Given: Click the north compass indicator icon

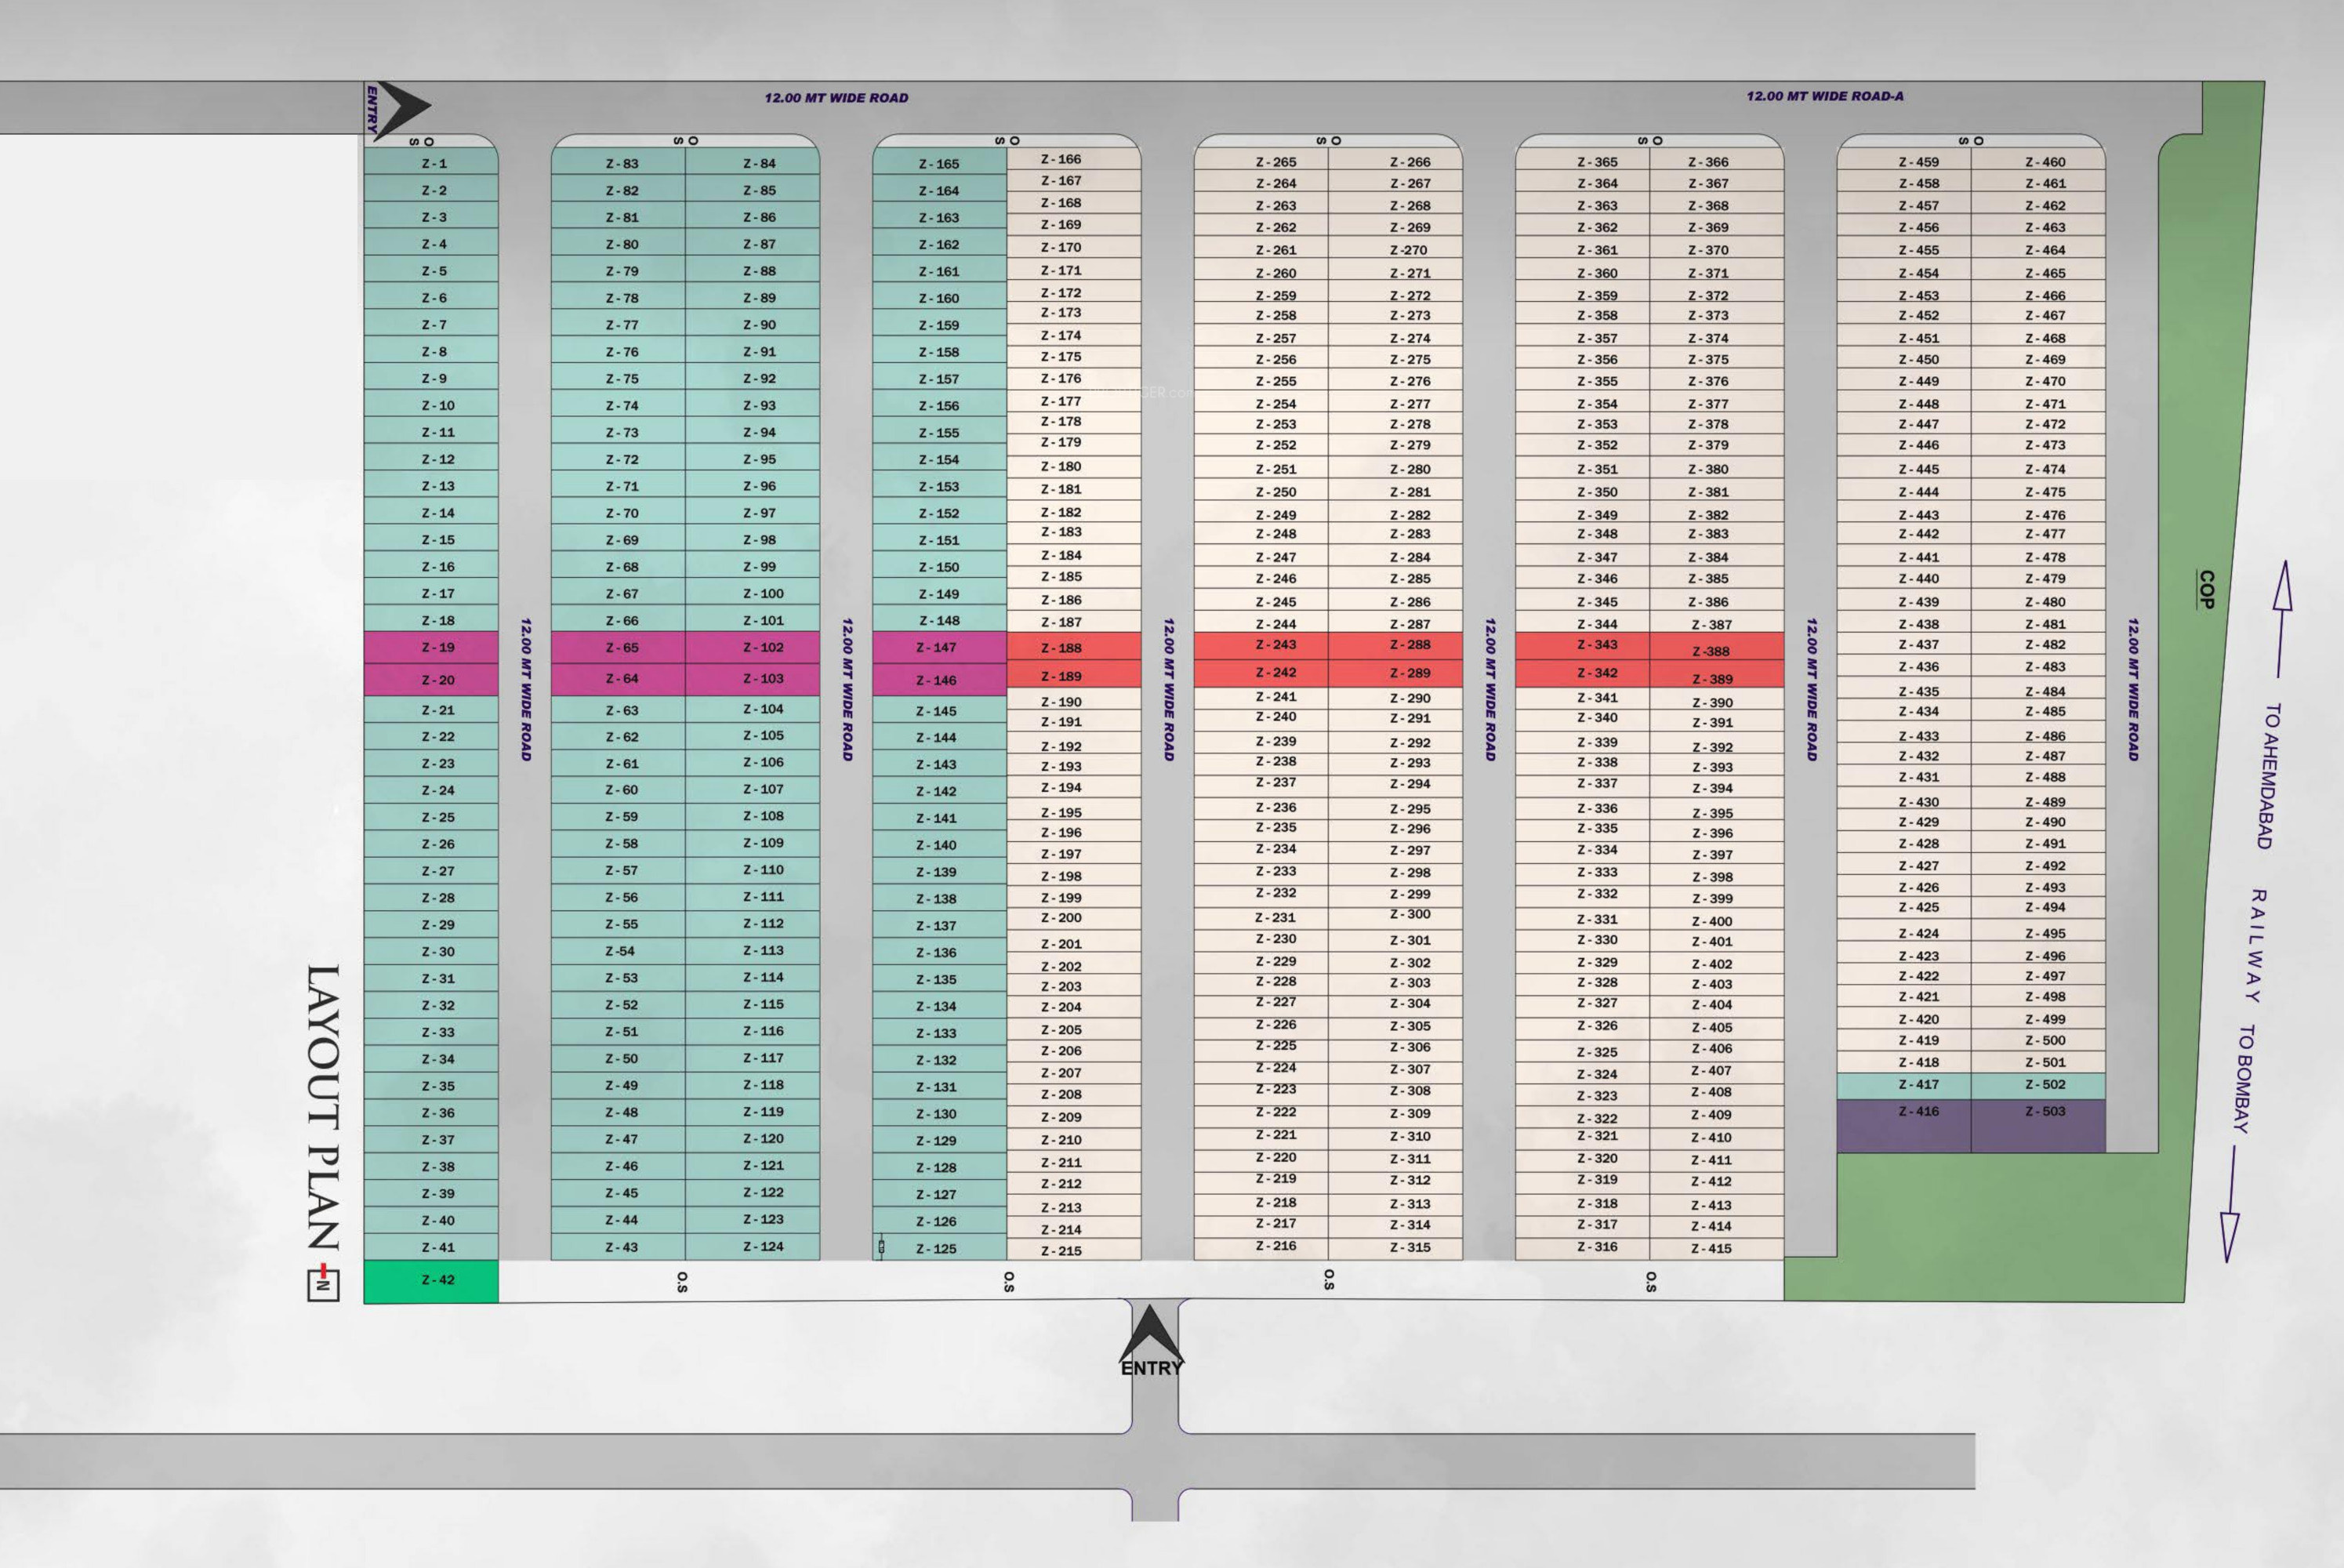Looking at the screenshot, I should [323, 1284].
